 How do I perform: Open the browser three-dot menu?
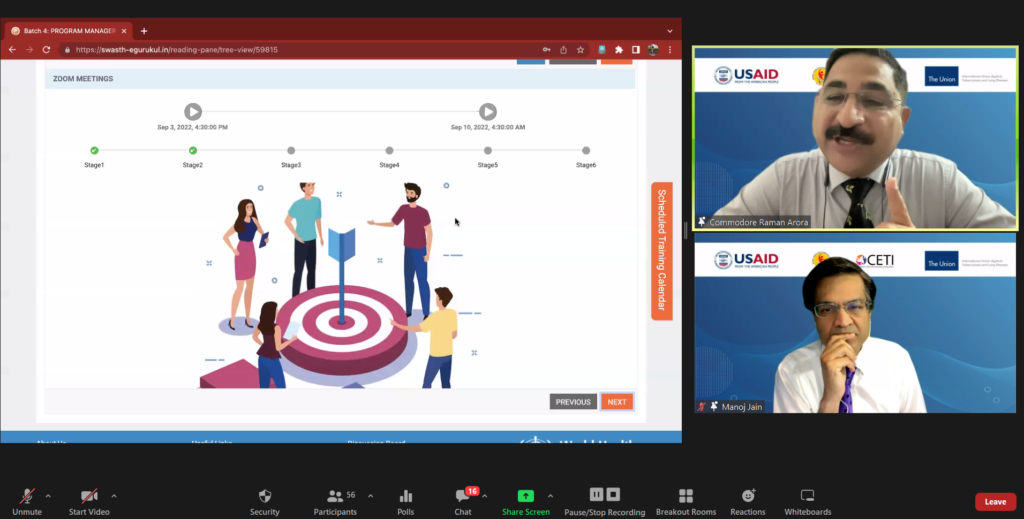(x=669, y=50)
